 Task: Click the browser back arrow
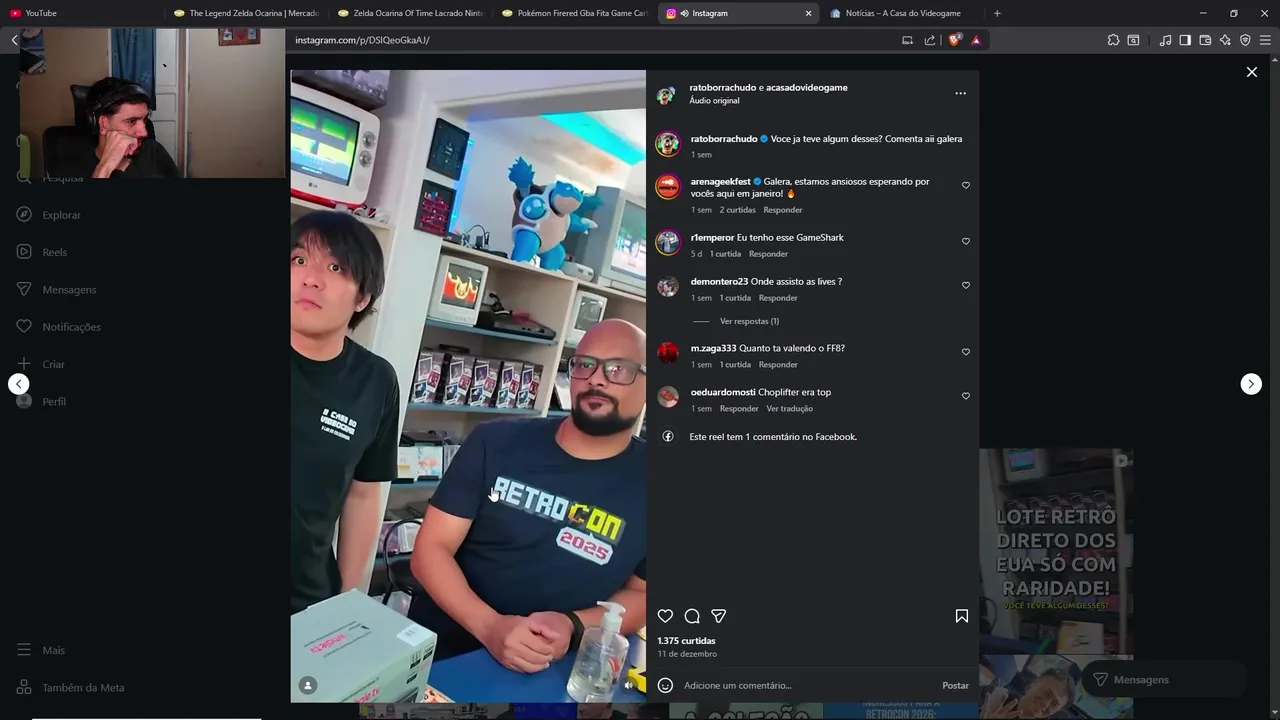14,40
